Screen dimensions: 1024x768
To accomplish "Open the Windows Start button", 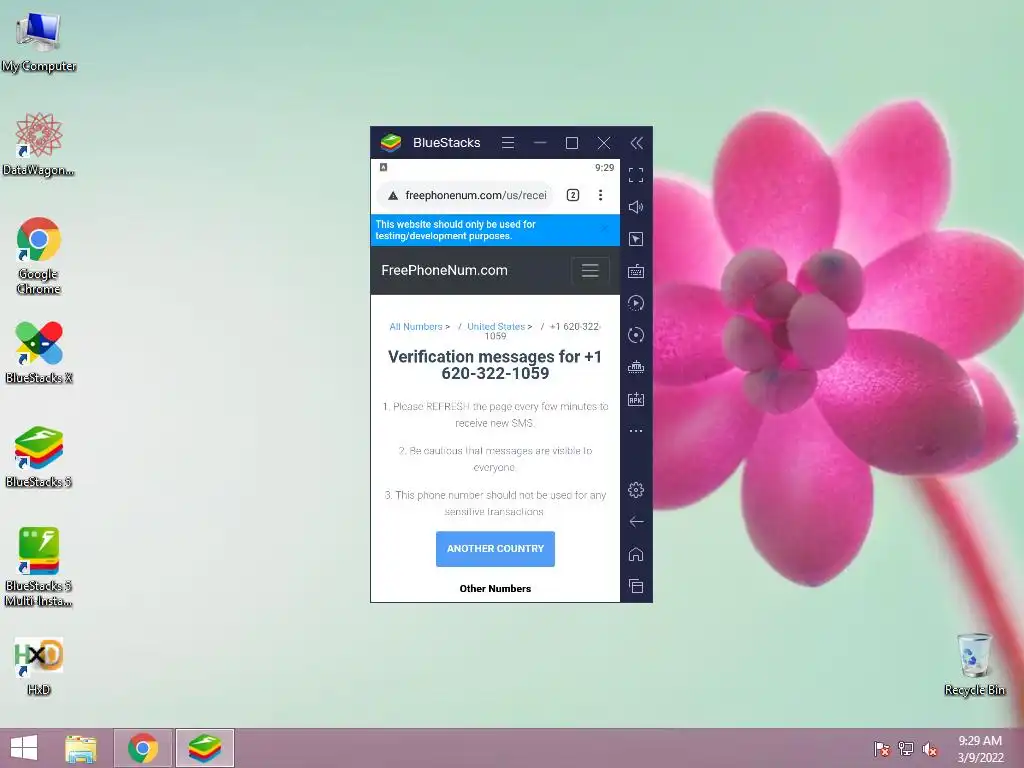I will click(x=24, y=748).
